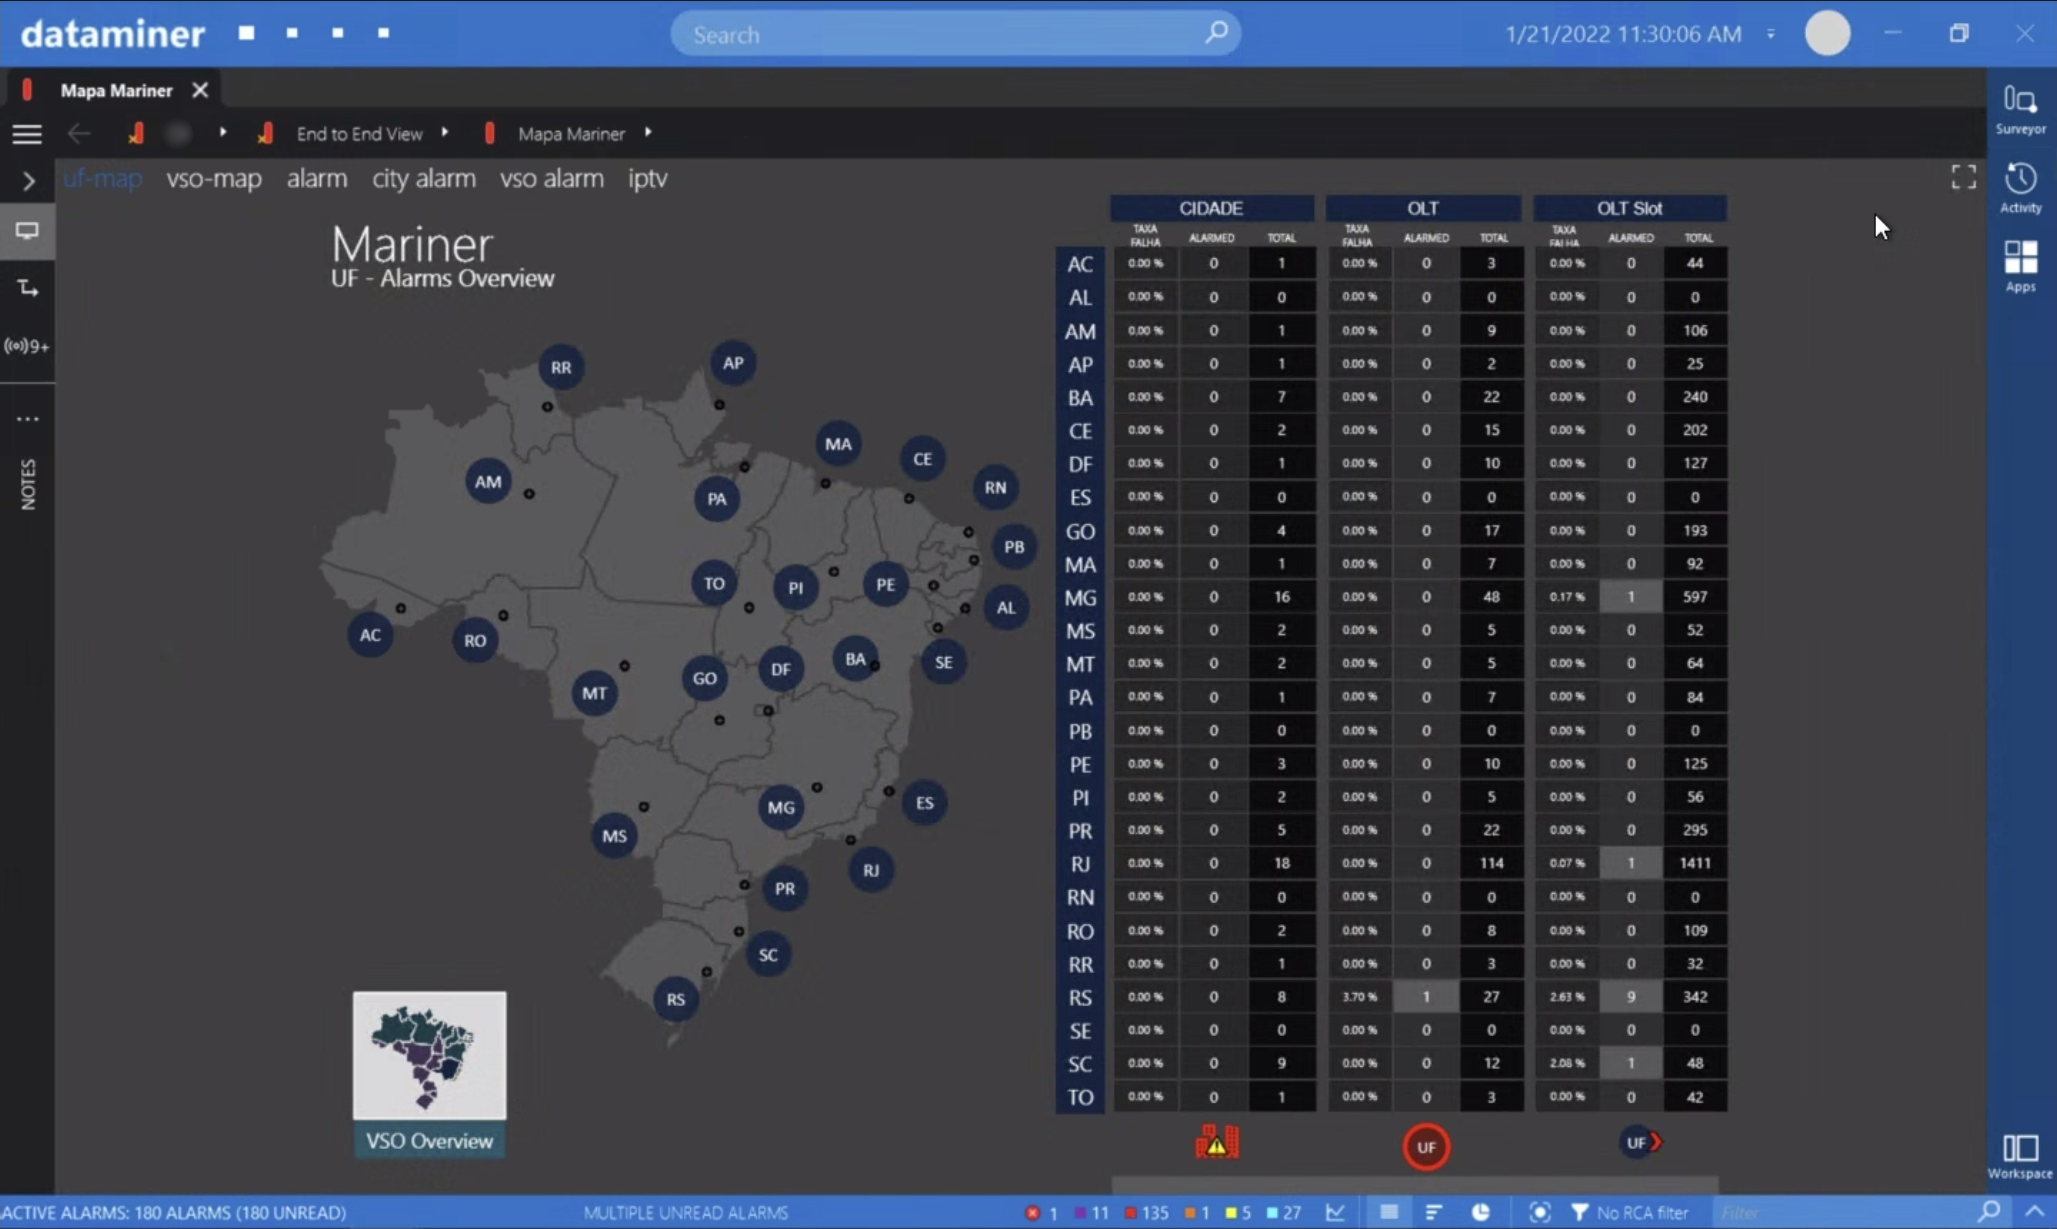The image size is (2057, 1229).
Task: Click the RJ row label in the table
Action: [x=1079, y=864]
